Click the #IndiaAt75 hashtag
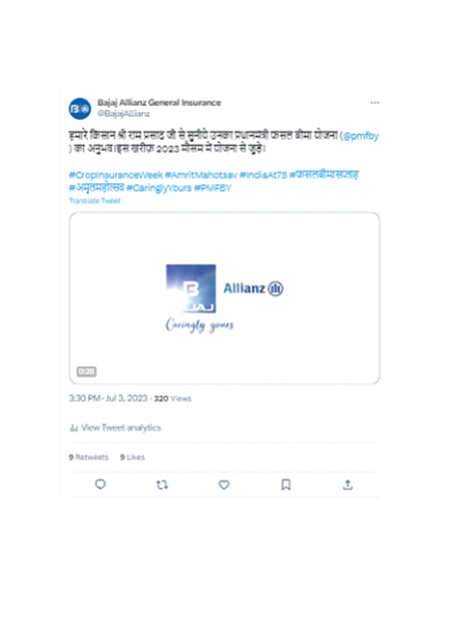 [263, 175]
